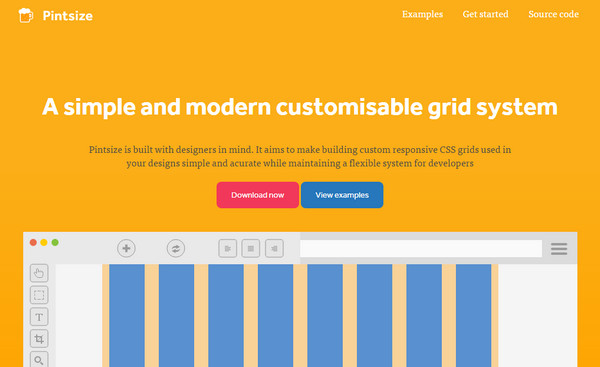Click the main headline about customisable grid system
The height and width of the screenshot is (367, 600).
(x=300, y=107)
